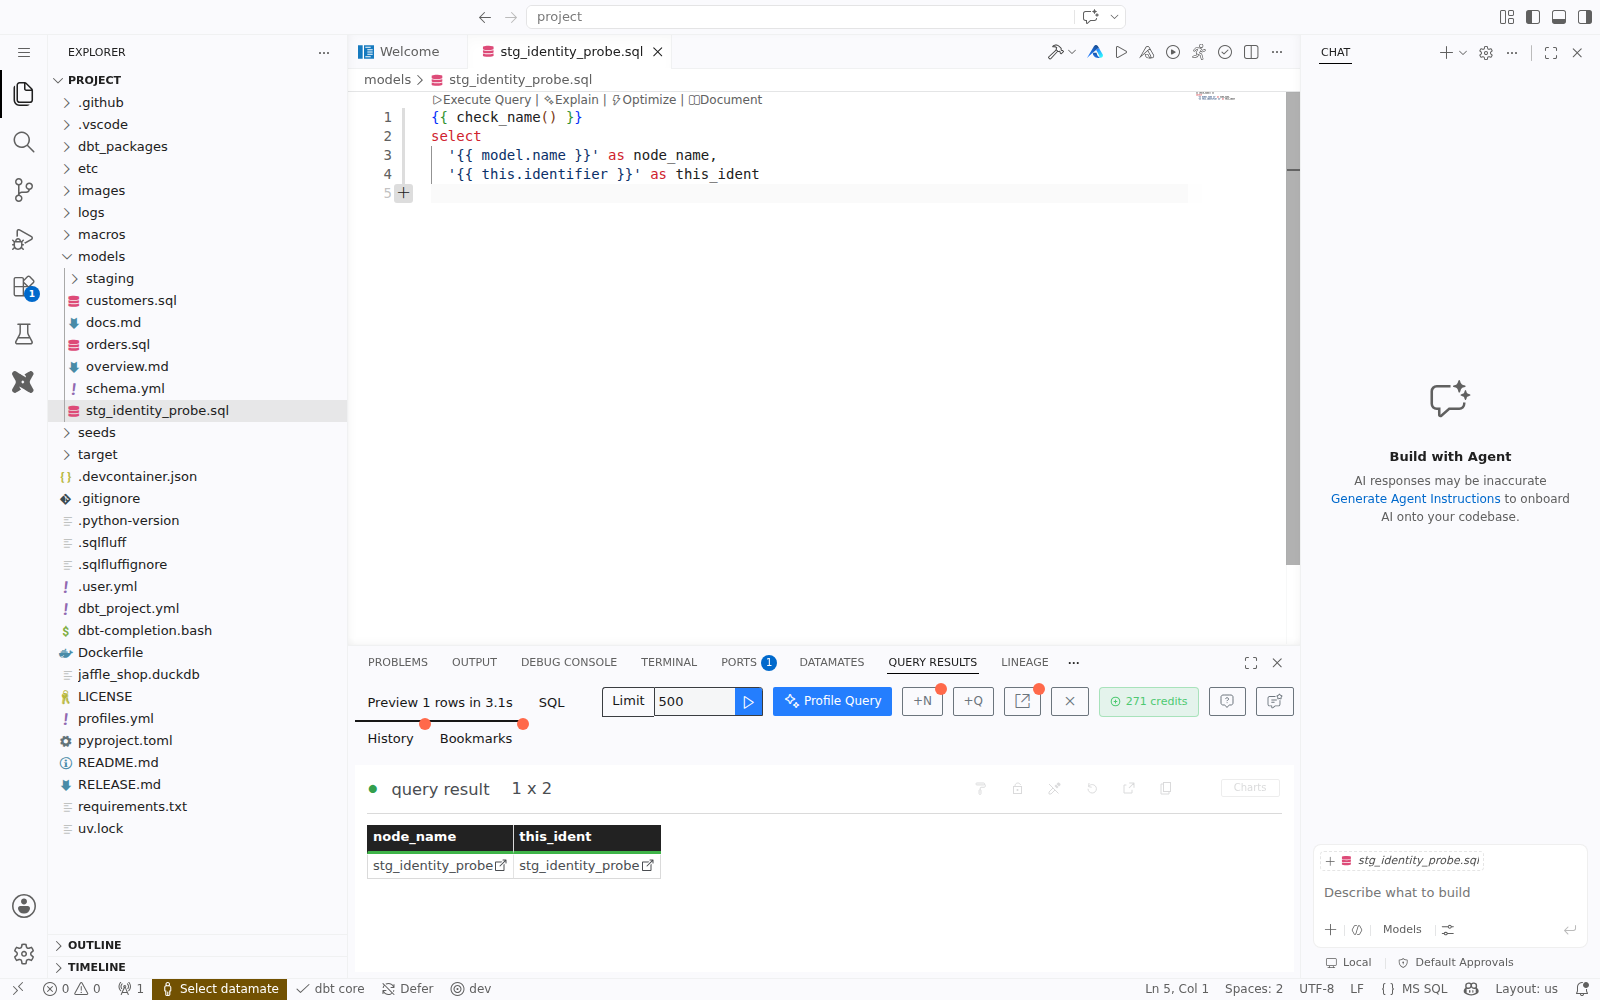1600x1000 pixels.
Task: Maximize the bottom panel
Action: (x=1251, y=663)
